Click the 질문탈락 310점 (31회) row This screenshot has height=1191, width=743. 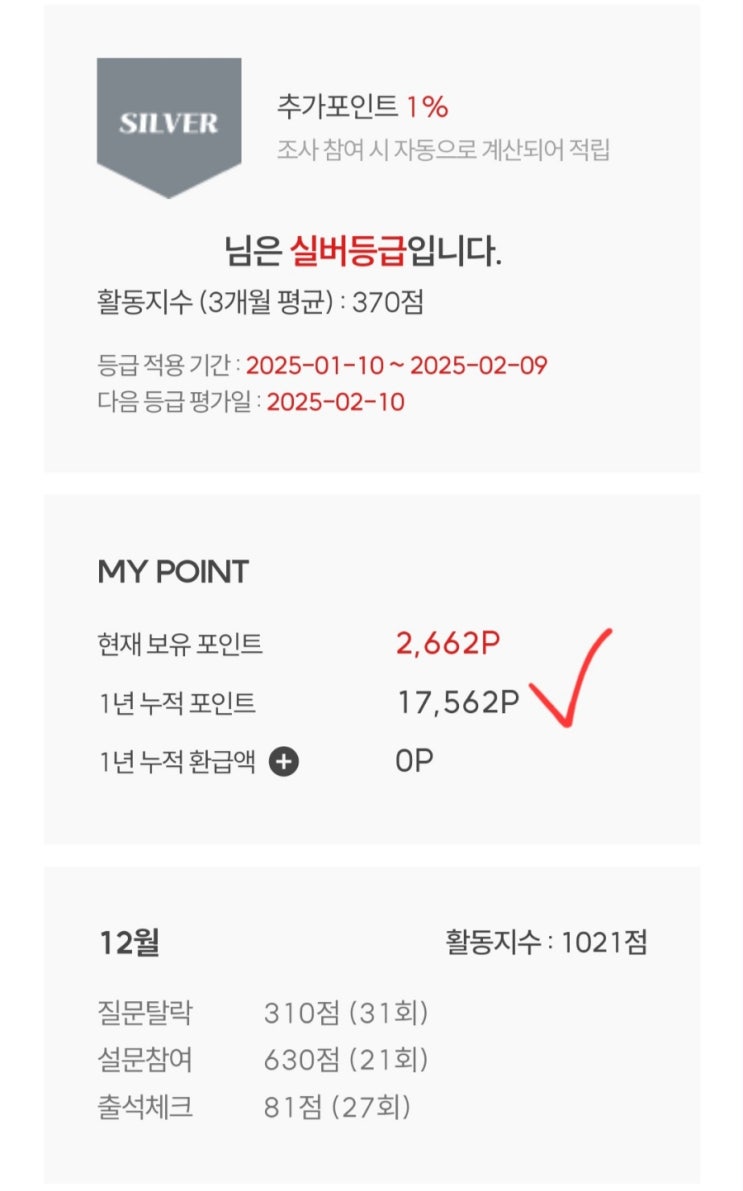263,1013
